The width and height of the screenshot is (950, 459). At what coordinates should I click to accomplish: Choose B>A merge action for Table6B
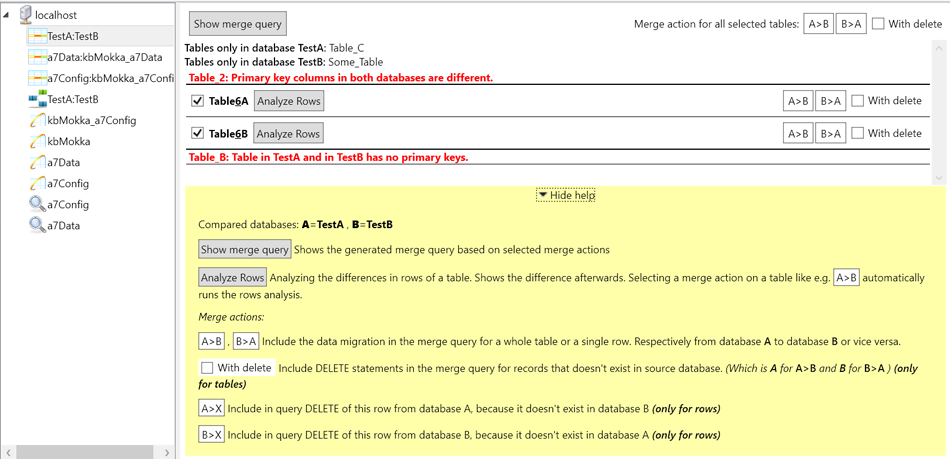click(x=830, y=133)
